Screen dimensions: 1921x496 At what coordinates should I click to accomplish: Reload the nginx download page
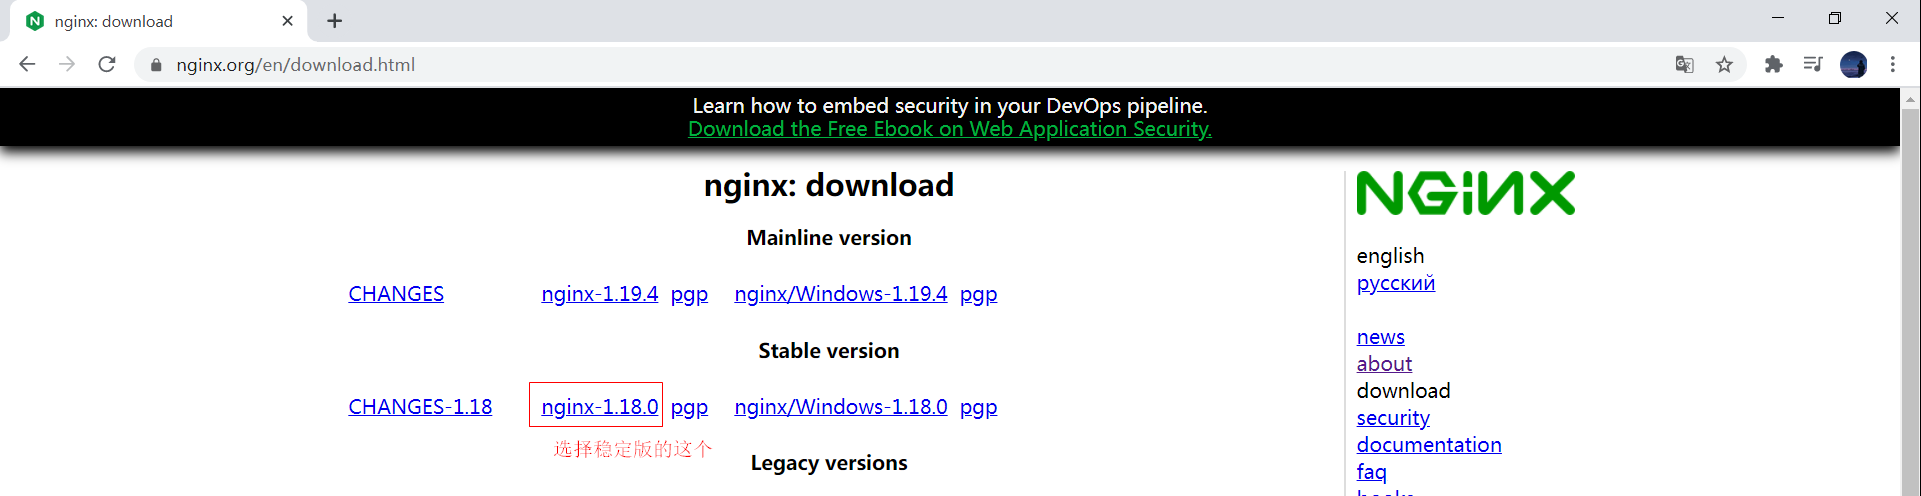coord(107,64)
